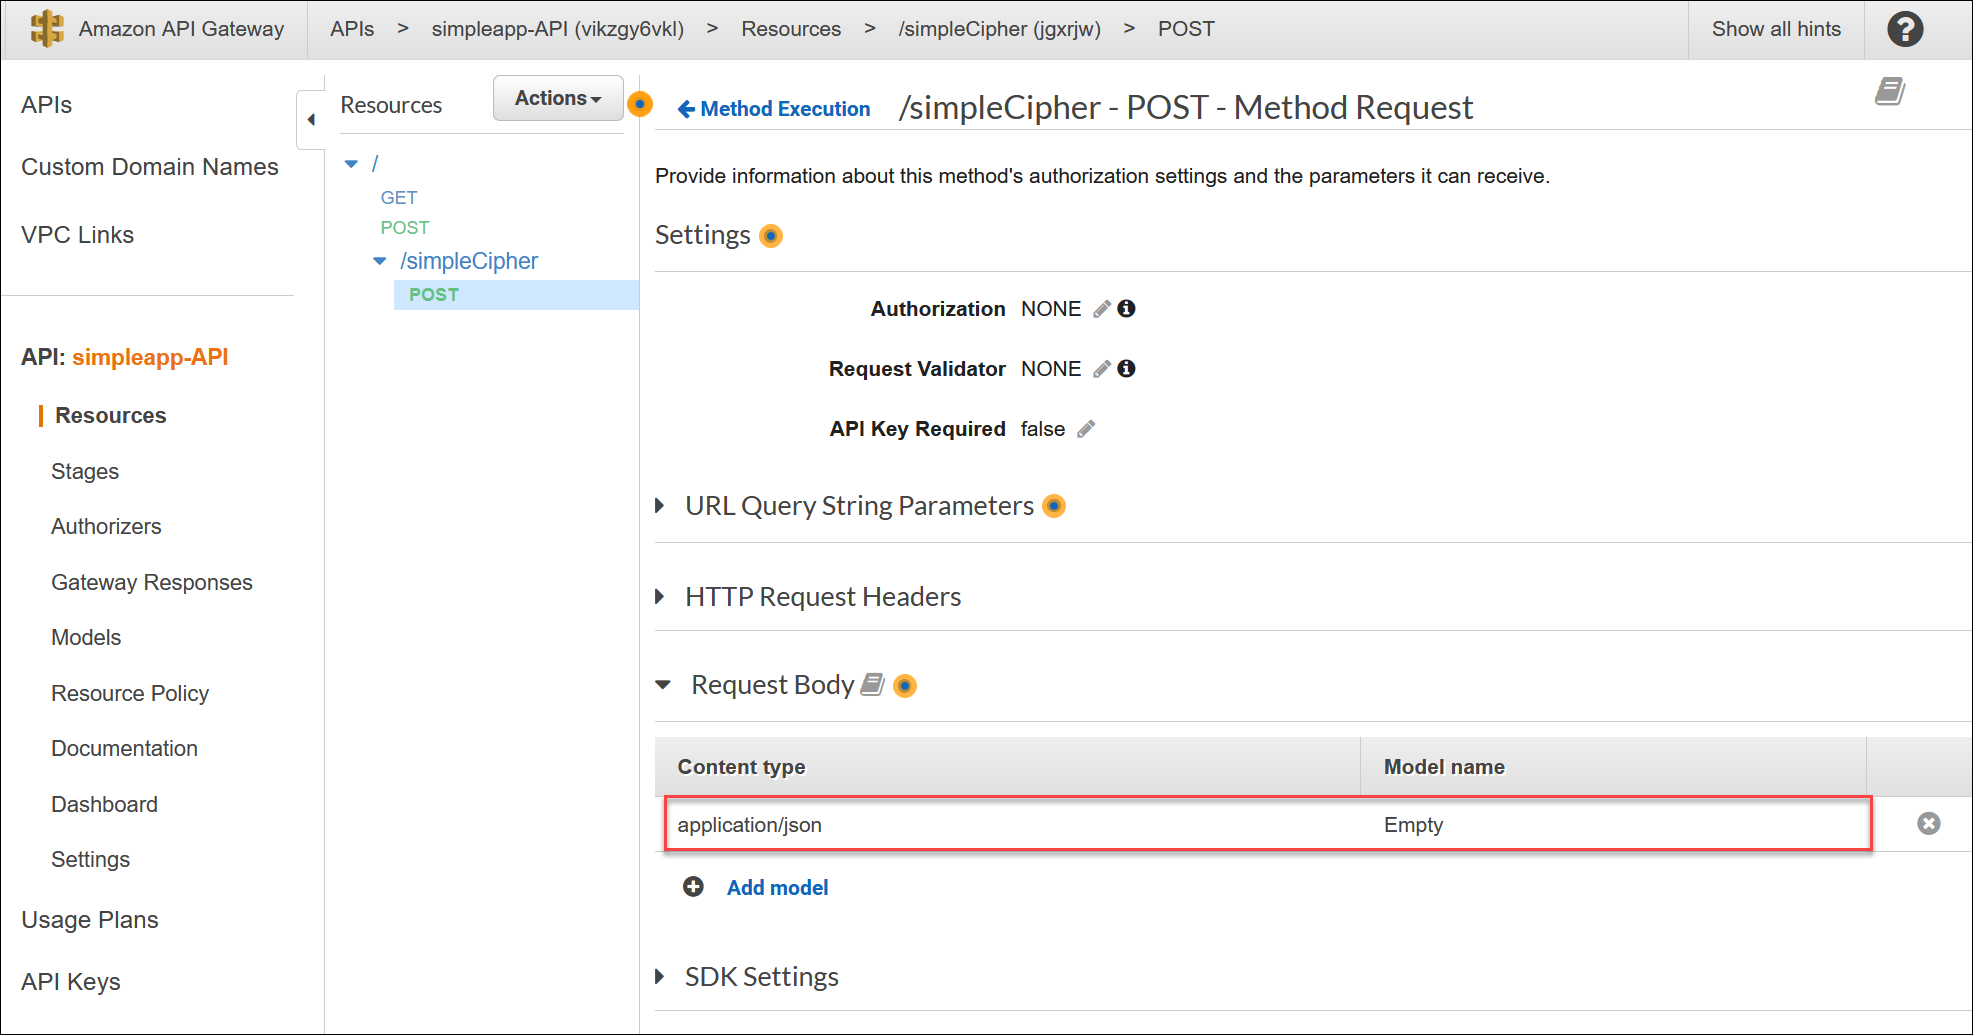Select GET method under root resource
Viewport: 1973px width, 1035px height.
tap(399, 198)
